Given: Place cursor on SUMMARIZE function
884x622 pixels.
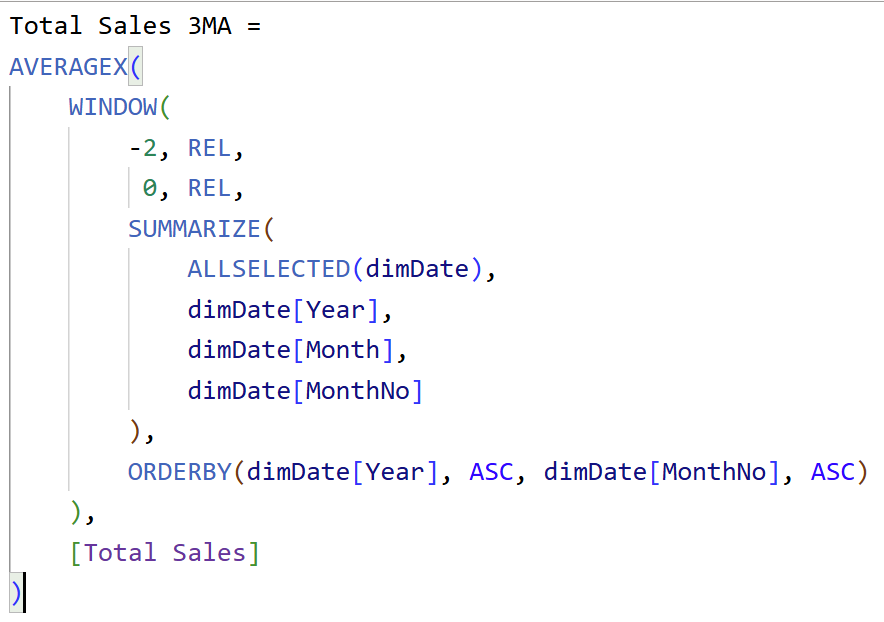Looking at the screenshot, I should click(x=194, y=229).
